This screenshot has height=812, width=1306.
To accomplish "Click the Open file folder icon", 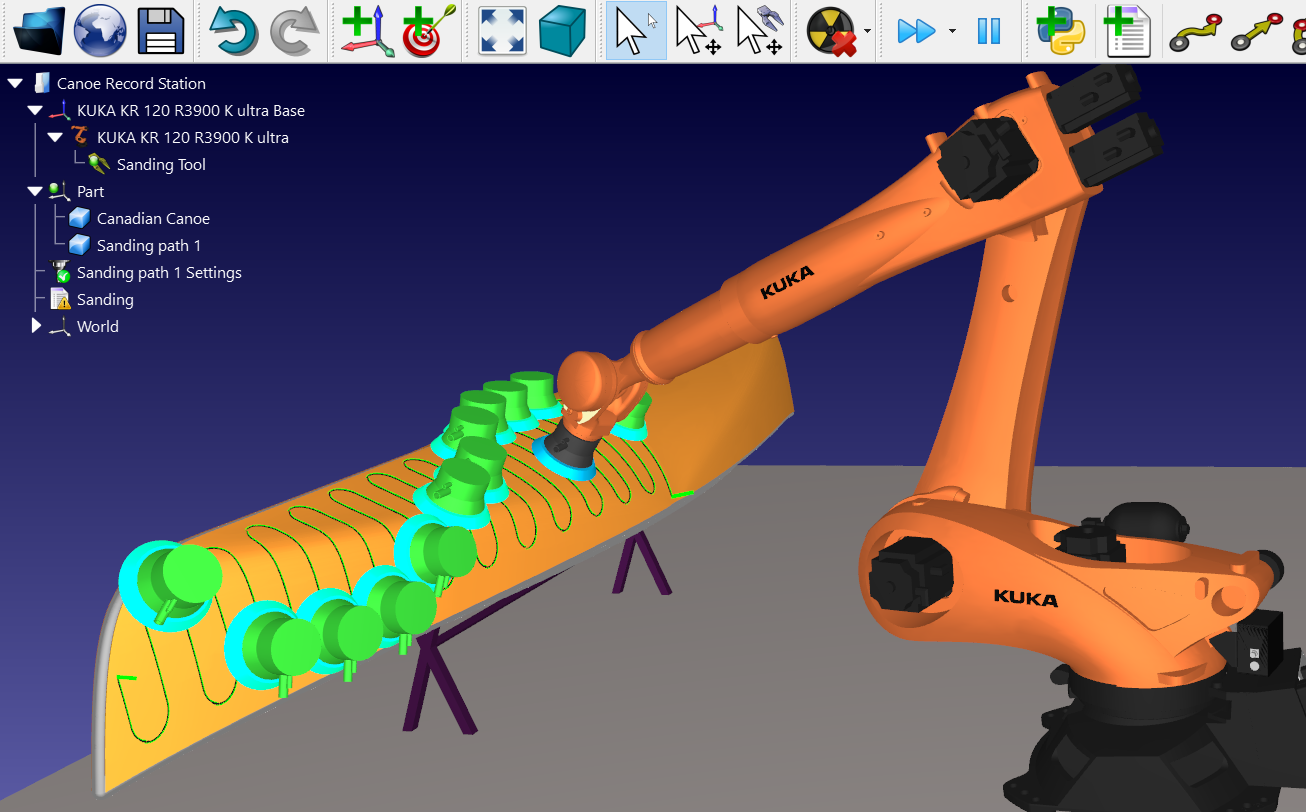I will click(x=39, y=31).
